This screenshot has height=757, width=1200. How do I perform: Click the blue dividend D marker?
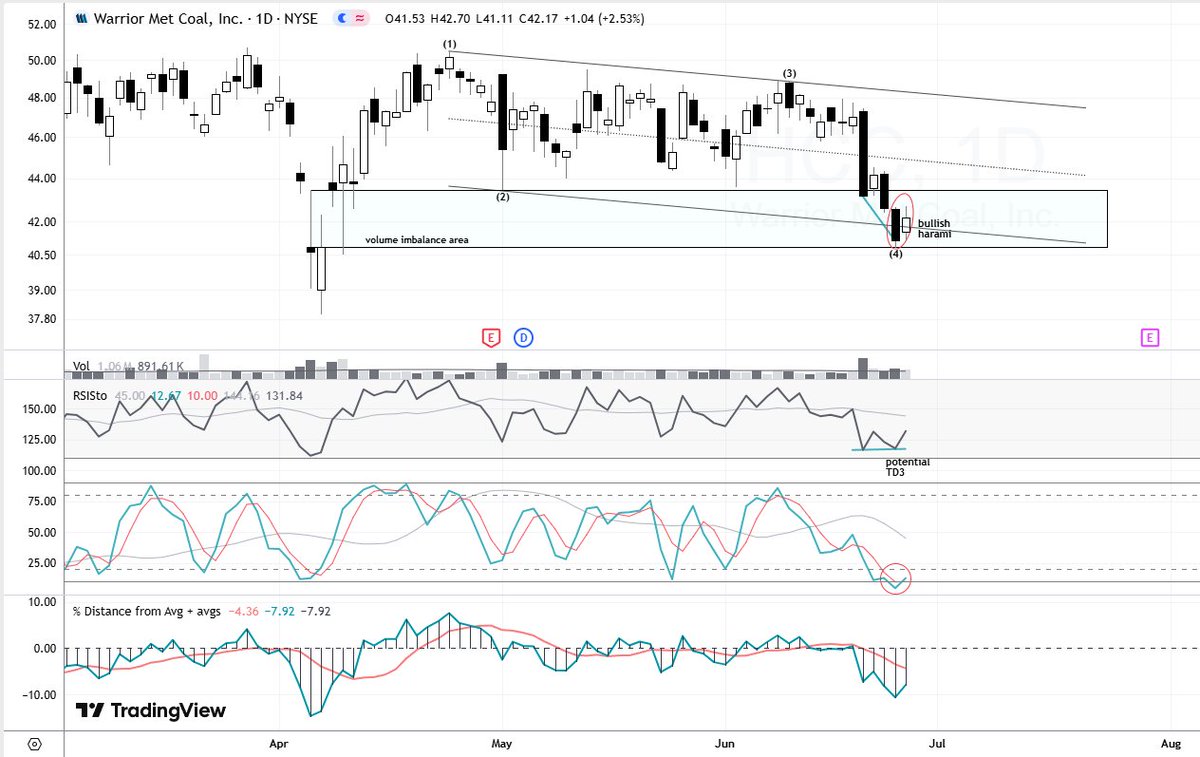tap(524, 338)
